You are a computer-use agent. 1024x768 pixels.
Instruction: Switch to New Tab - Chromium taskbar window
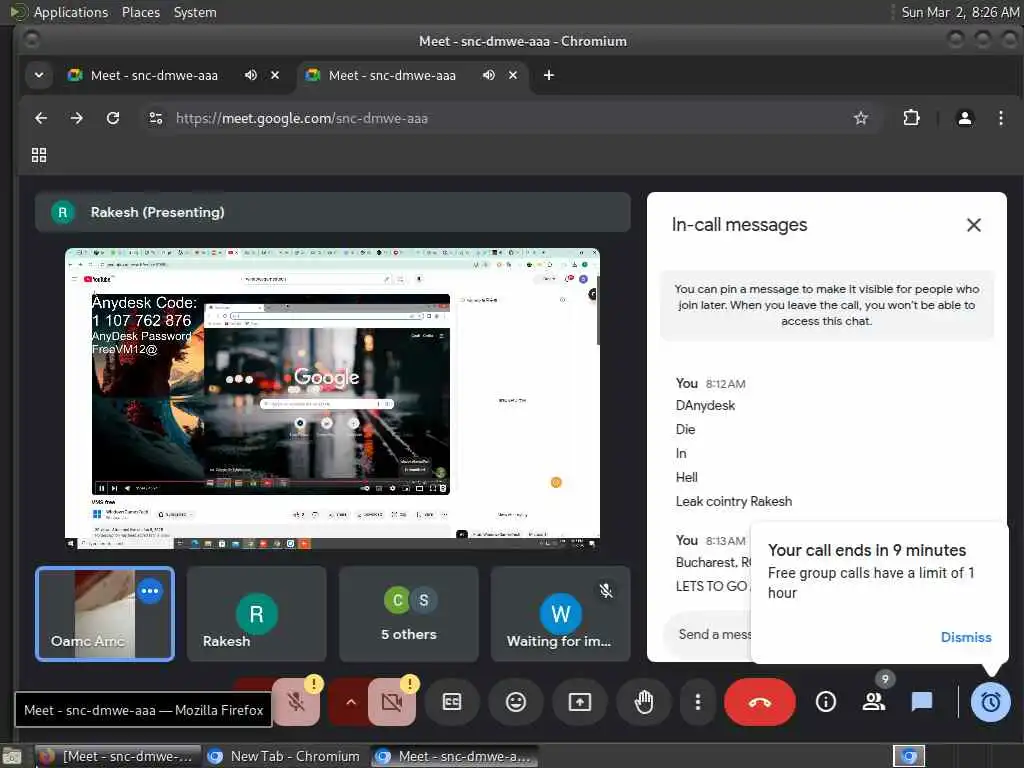(x=286, y=756)
